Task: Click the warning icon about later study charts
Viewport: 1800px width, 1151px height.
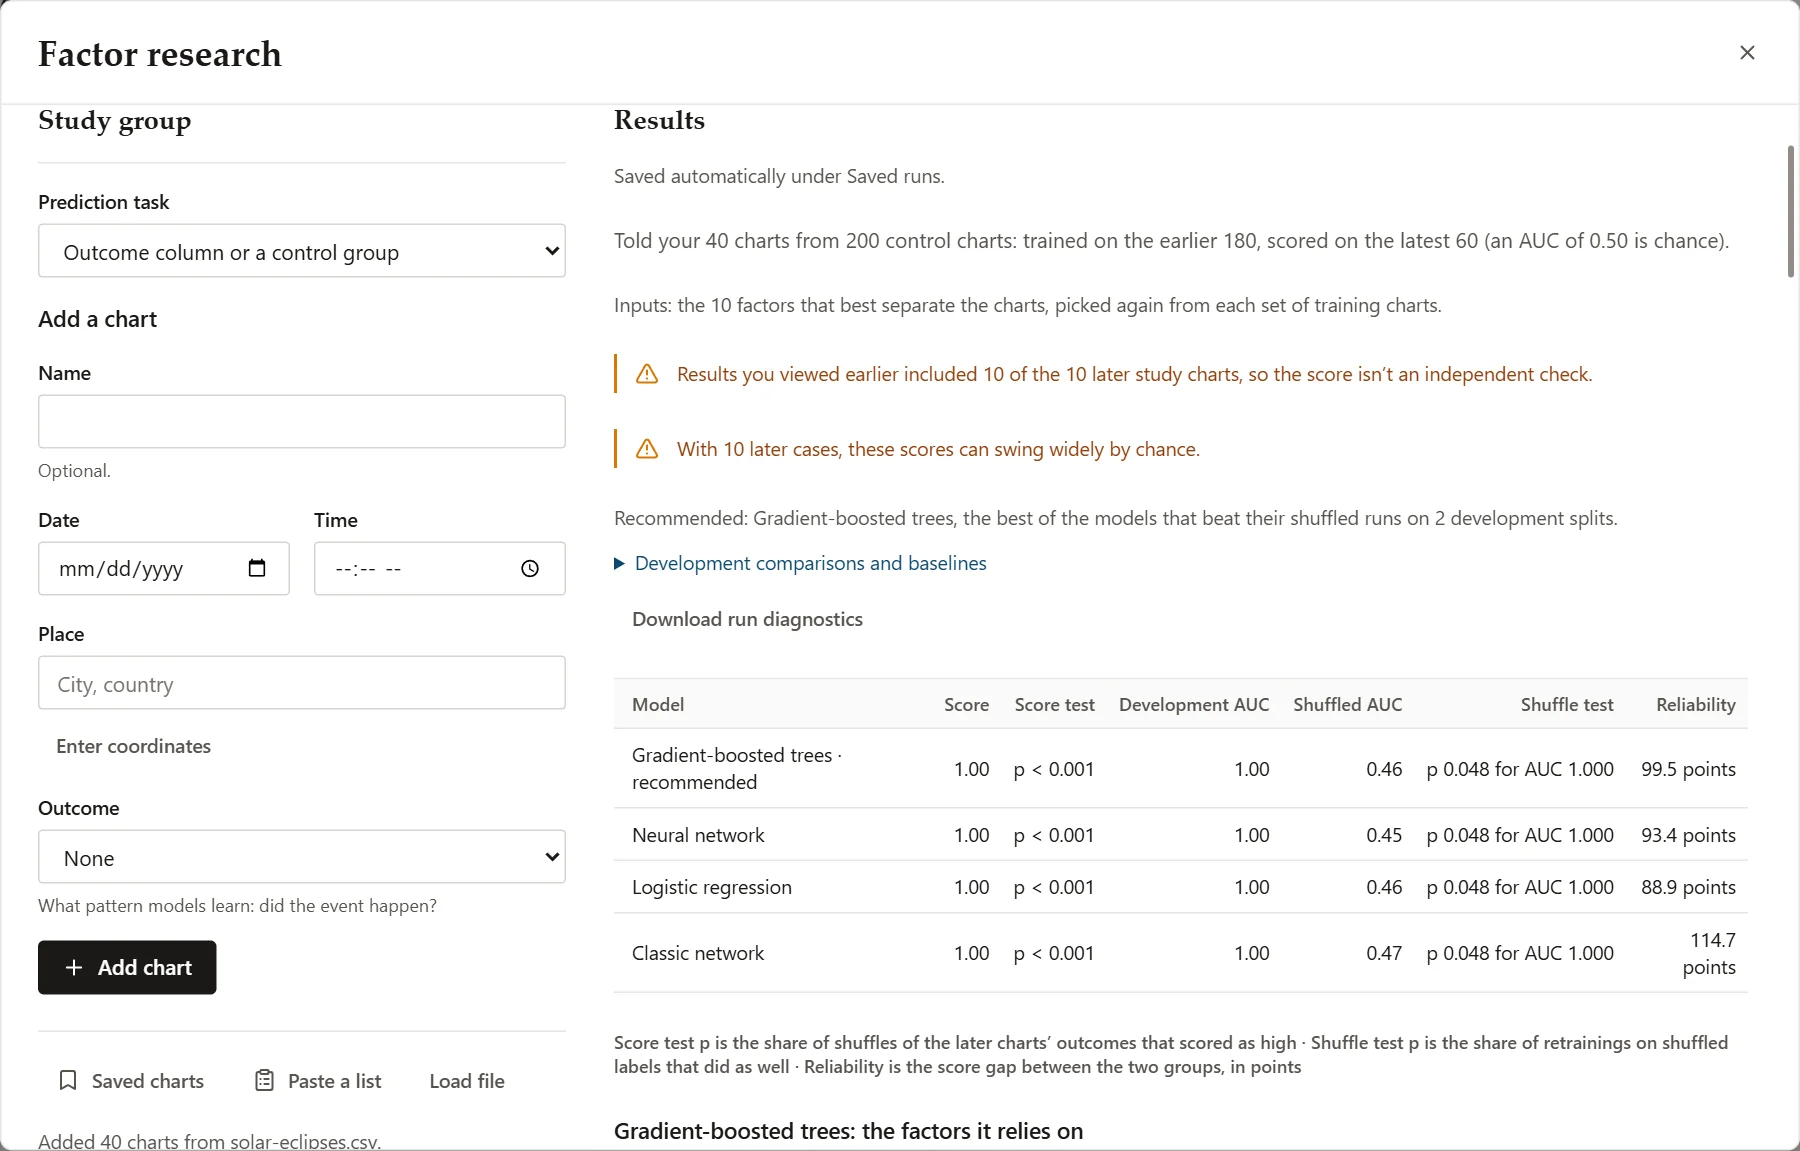Action: pos(647,374)
